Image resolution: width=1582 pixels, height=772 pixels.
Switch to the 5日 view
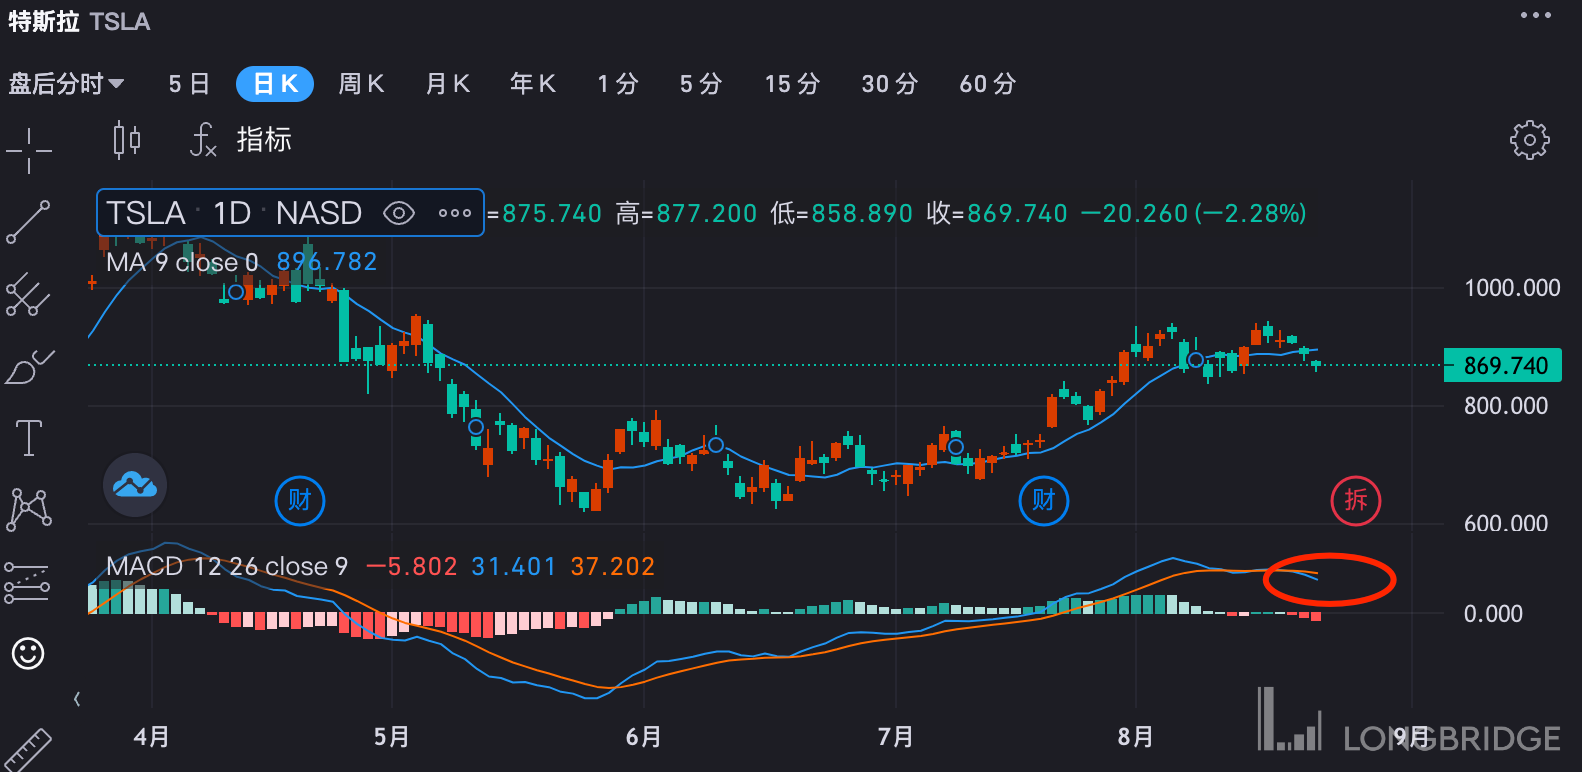click(189, 84)
